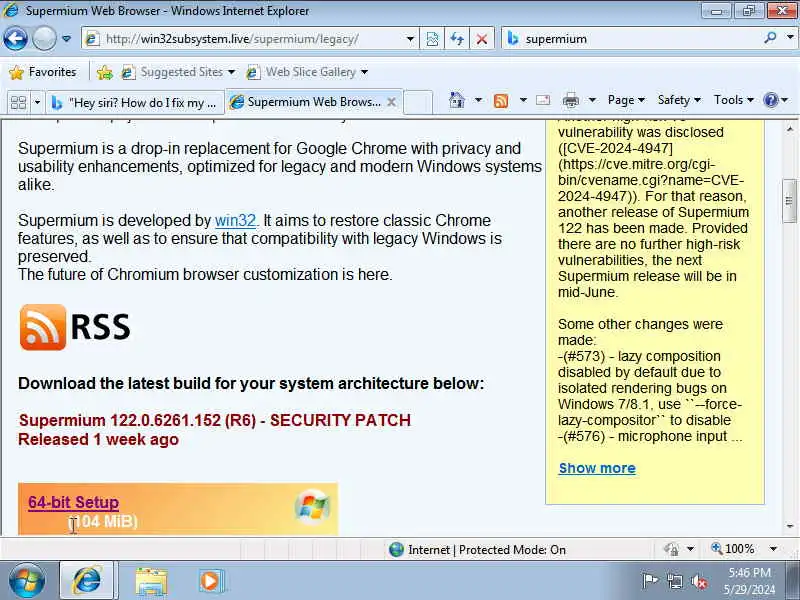Go back with the Back arrow button
Screen dimensions: 800x600
15,39
